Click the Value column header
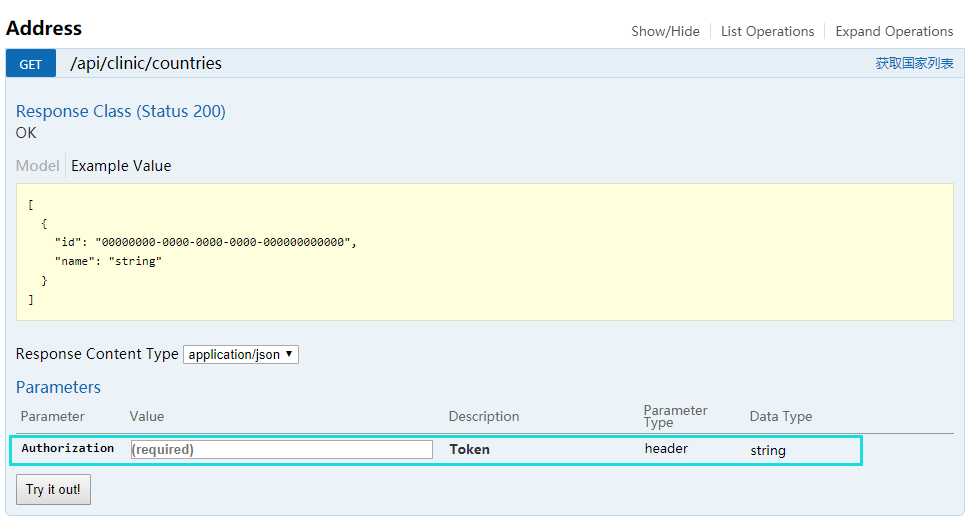 [147, 416]
